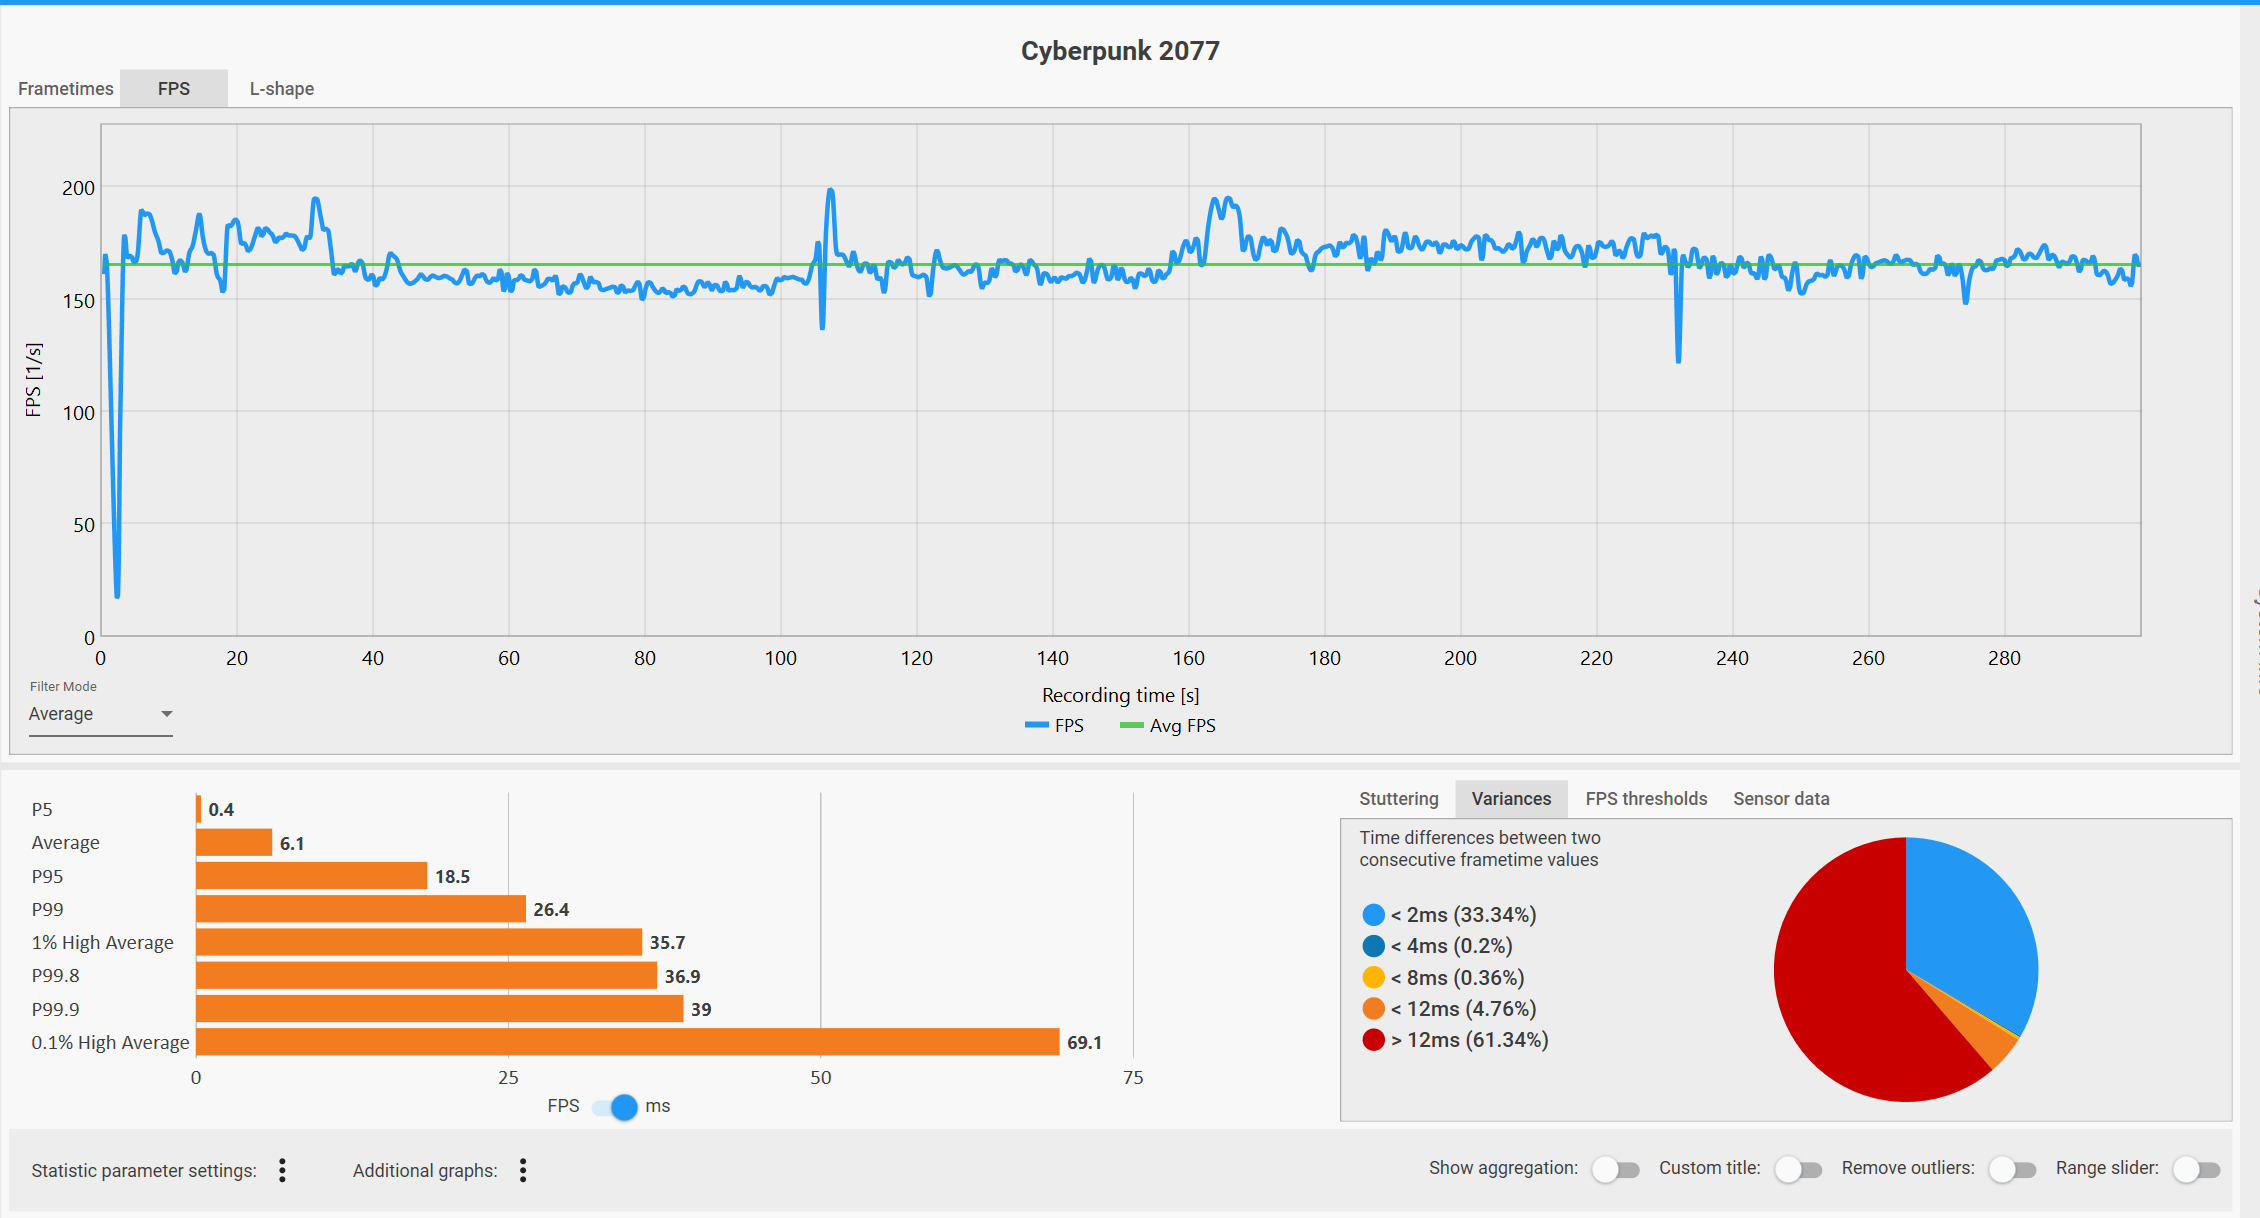The height and width of the screenshot is (1218, 2260).
Task: Switch to the Frametimes tab
Action: [66, 89]
